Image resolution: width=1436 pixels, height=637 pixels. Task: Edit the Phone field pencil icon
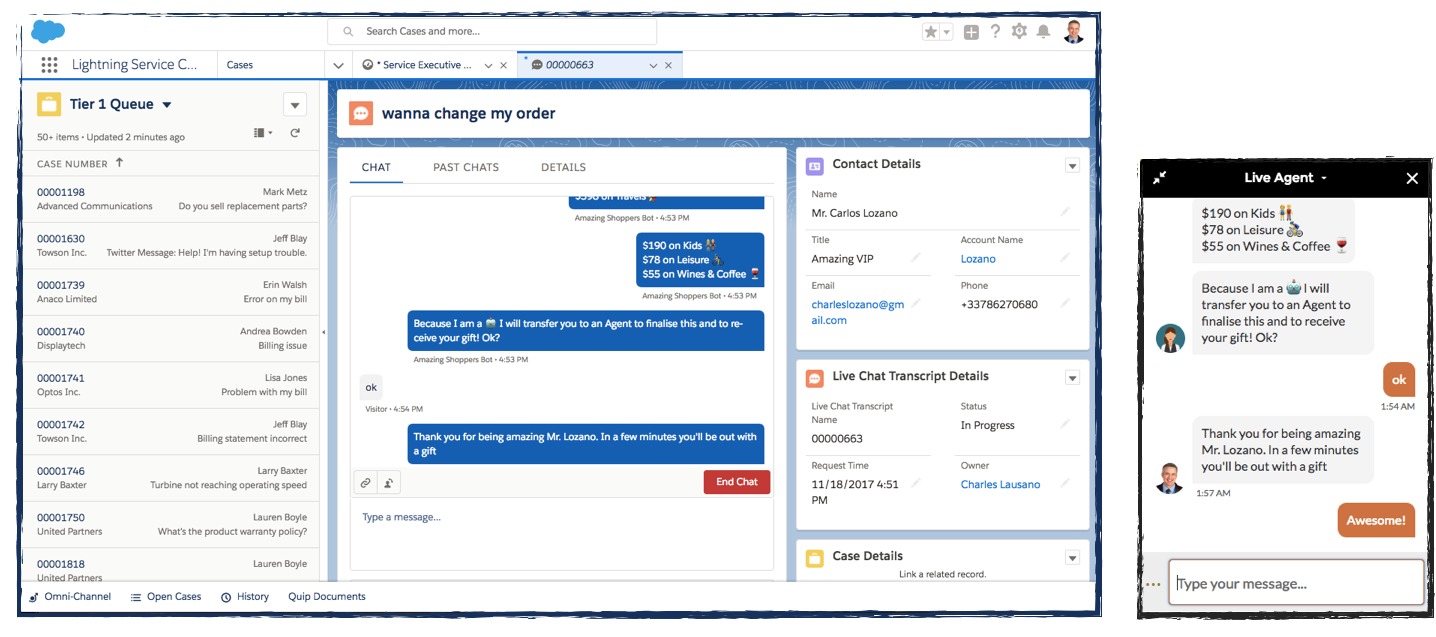pos(1065,304)
